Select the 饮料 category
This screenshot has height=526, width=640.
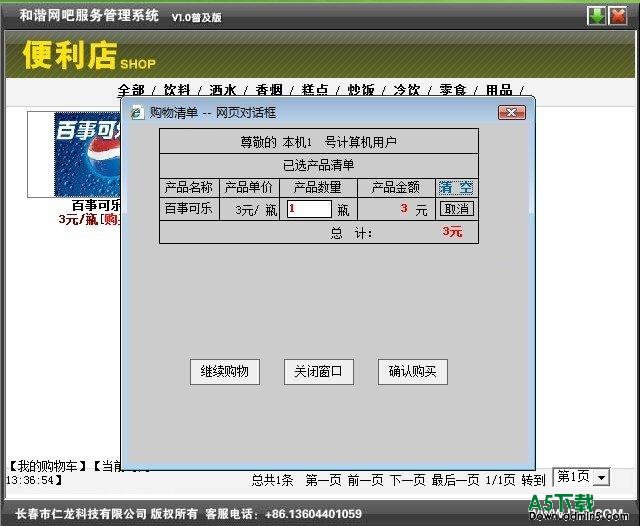(177, 90)
